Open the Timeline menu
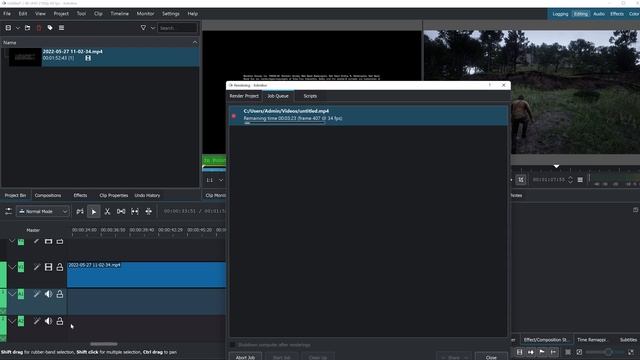Screen dimensions: 640x360 [x=119, y=13]
